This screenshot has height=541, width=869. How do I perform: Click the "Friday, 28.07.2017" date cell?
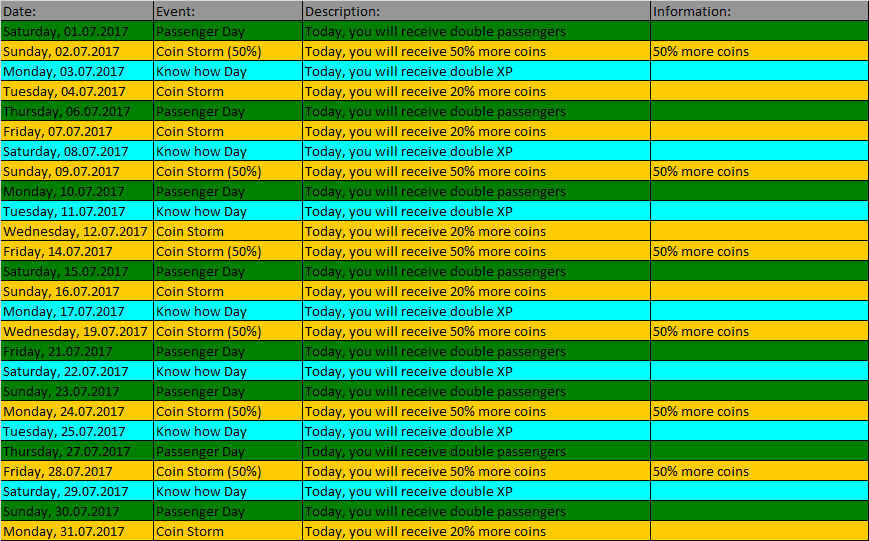pyautogui.click(x=77, y=471)
